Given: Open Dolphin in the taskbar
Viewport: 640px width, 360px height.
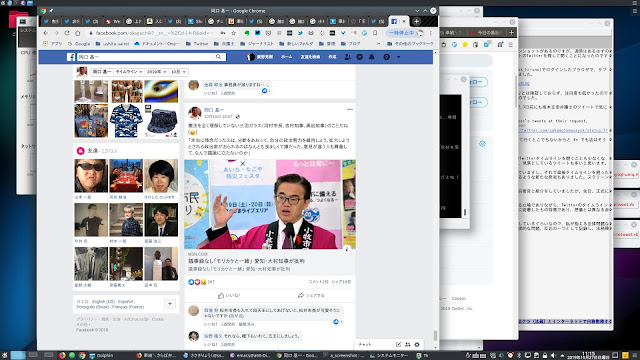Looking at the screenshot, I should [x=101, y=356].
